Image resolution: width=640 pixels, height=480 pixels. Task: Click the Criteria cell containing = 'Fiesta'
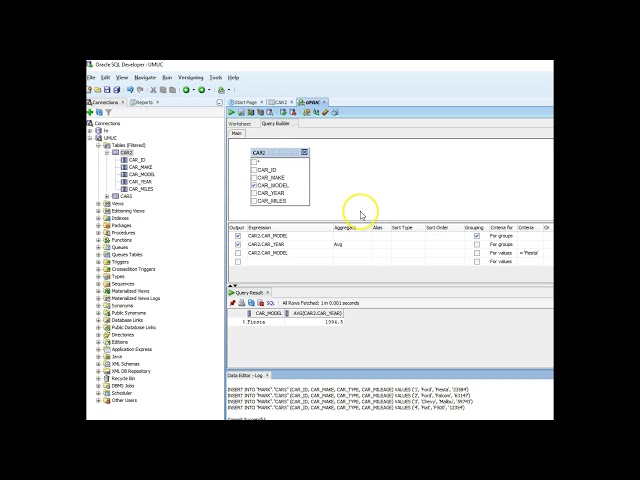tap(530, 253)
